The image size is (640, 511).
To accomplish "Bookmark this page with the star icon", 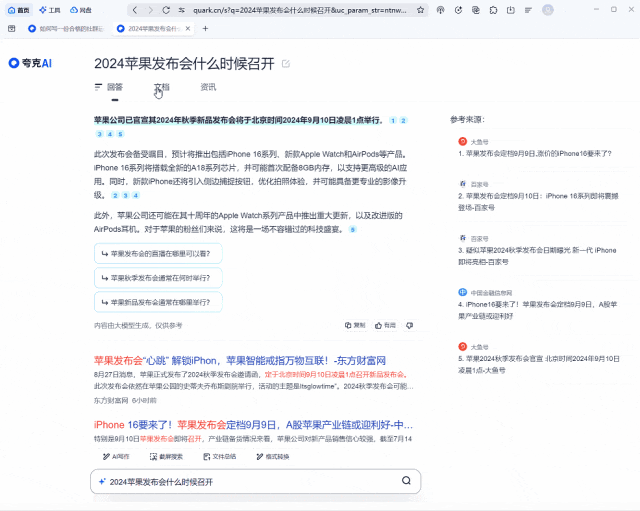I will 420,10.
